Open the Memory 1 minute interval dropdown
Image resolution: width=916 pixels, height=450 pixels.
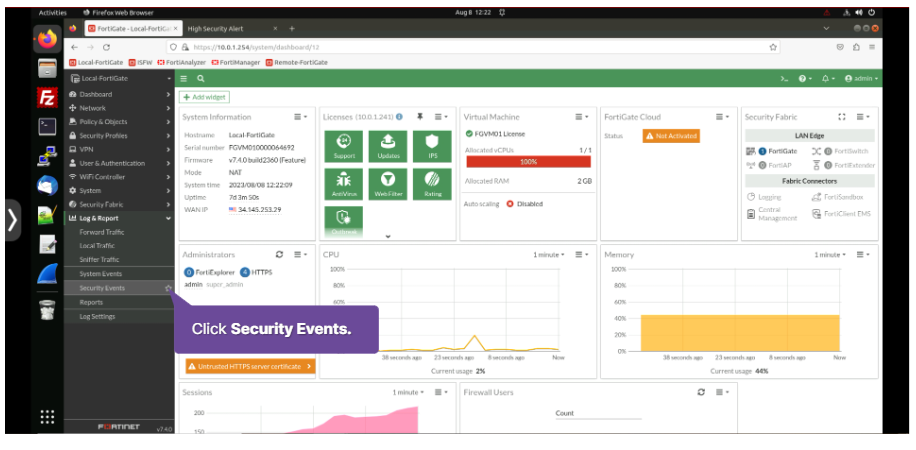coord(830,255)
